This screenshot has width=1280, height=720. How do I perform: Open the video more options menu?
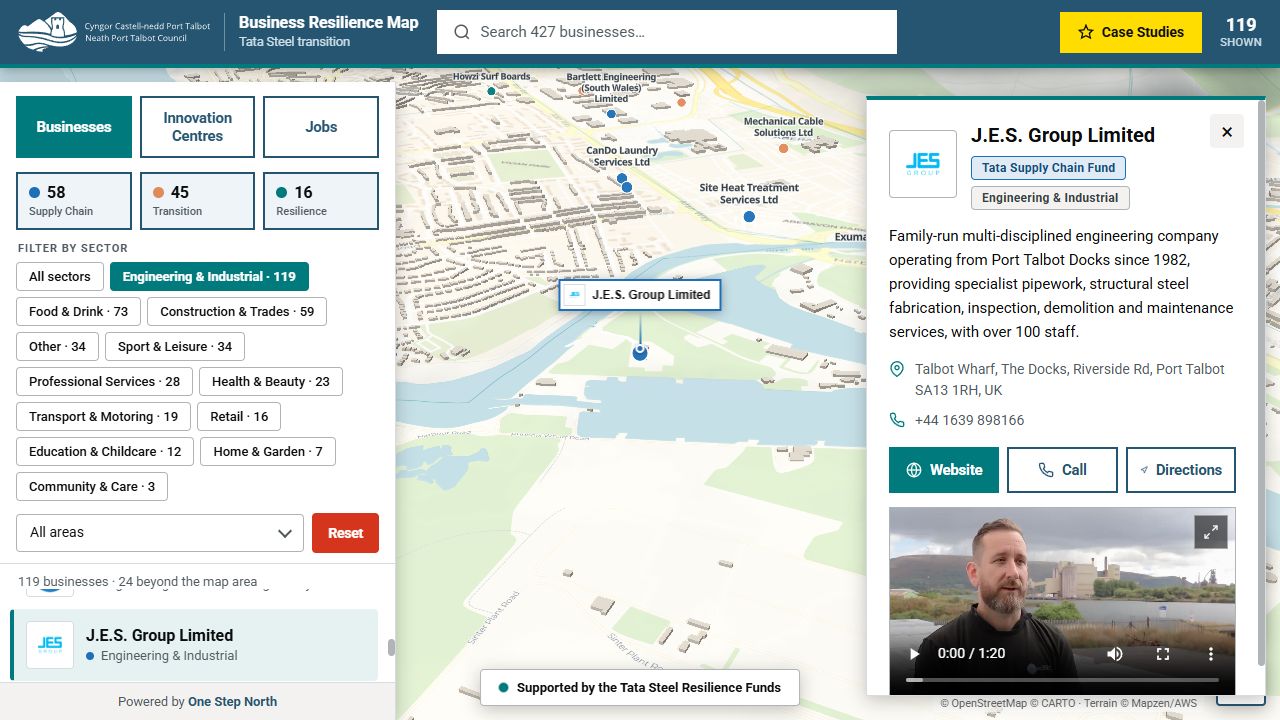click(x=1211, y=653)
